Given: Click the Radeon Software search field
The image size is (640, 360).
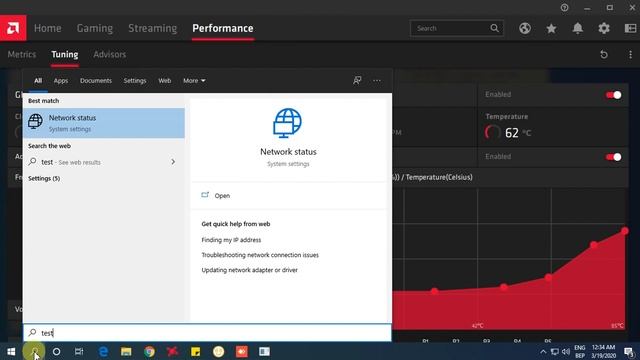Looking at the screenshot, I should [456, 28].
